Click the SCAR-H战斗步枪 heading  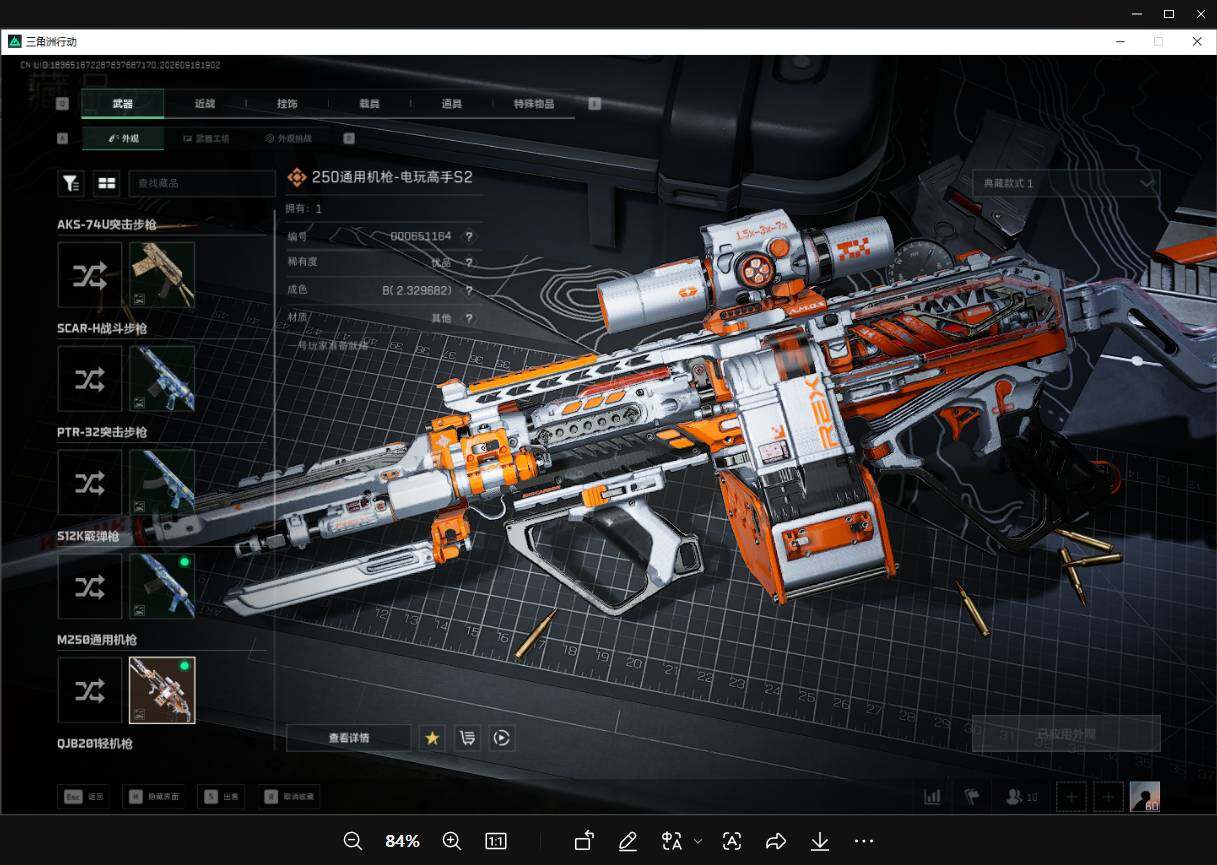pos(102,328)
